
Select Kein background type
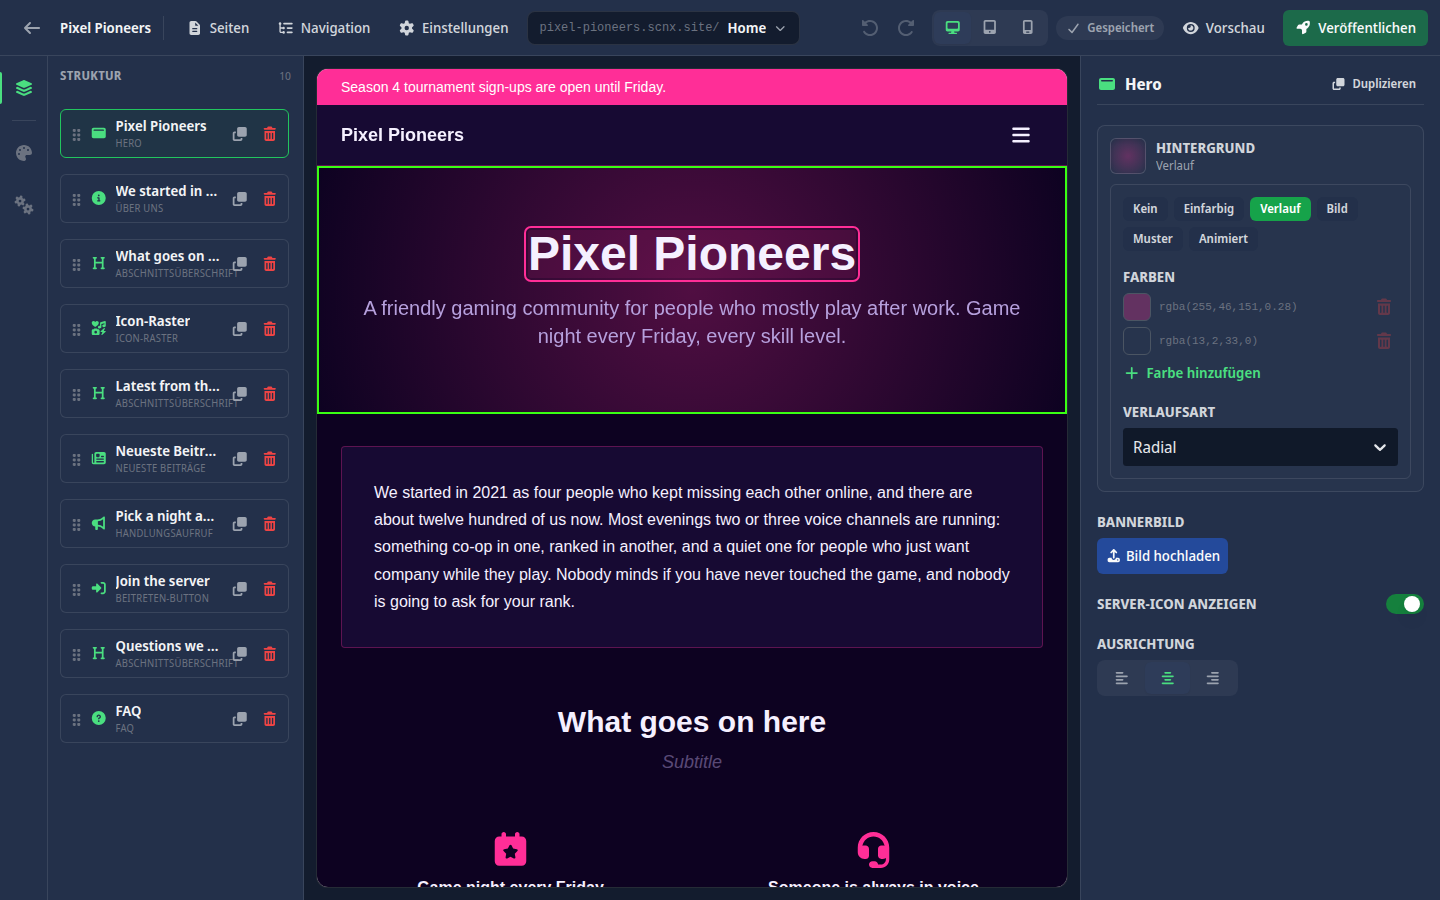pos(1145,209)
